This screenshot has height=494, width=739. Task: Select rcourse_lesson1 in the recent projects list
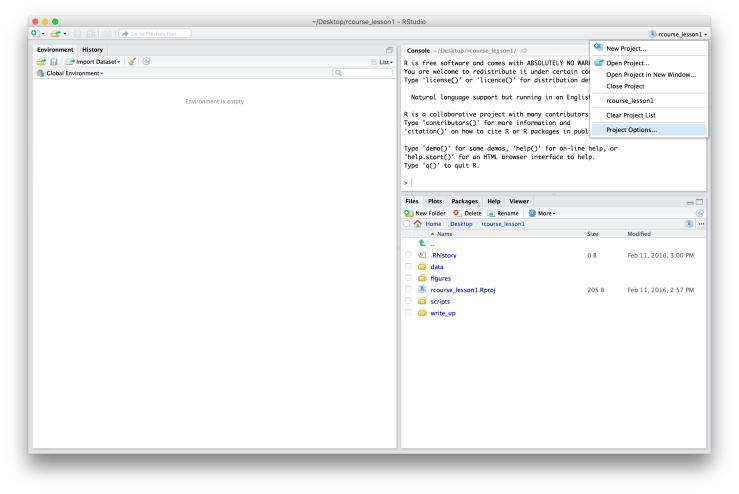[649, 100]
